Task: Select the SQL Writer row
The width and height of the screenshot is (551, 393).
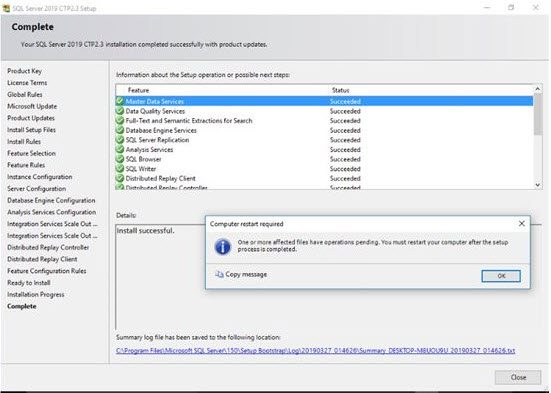Action: [x=324, y=169]
